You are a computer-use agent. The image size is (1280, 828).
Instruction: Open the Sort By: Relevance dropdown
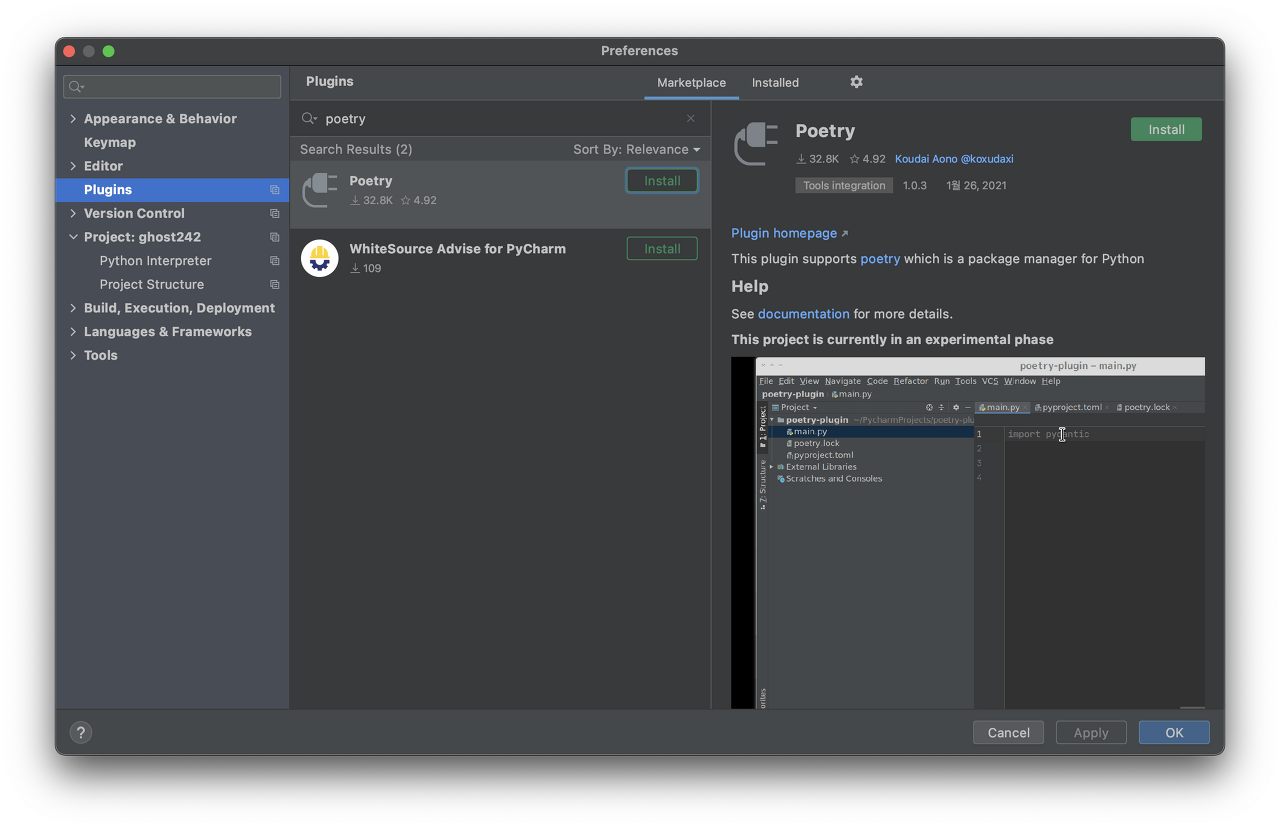pos(636,149)
